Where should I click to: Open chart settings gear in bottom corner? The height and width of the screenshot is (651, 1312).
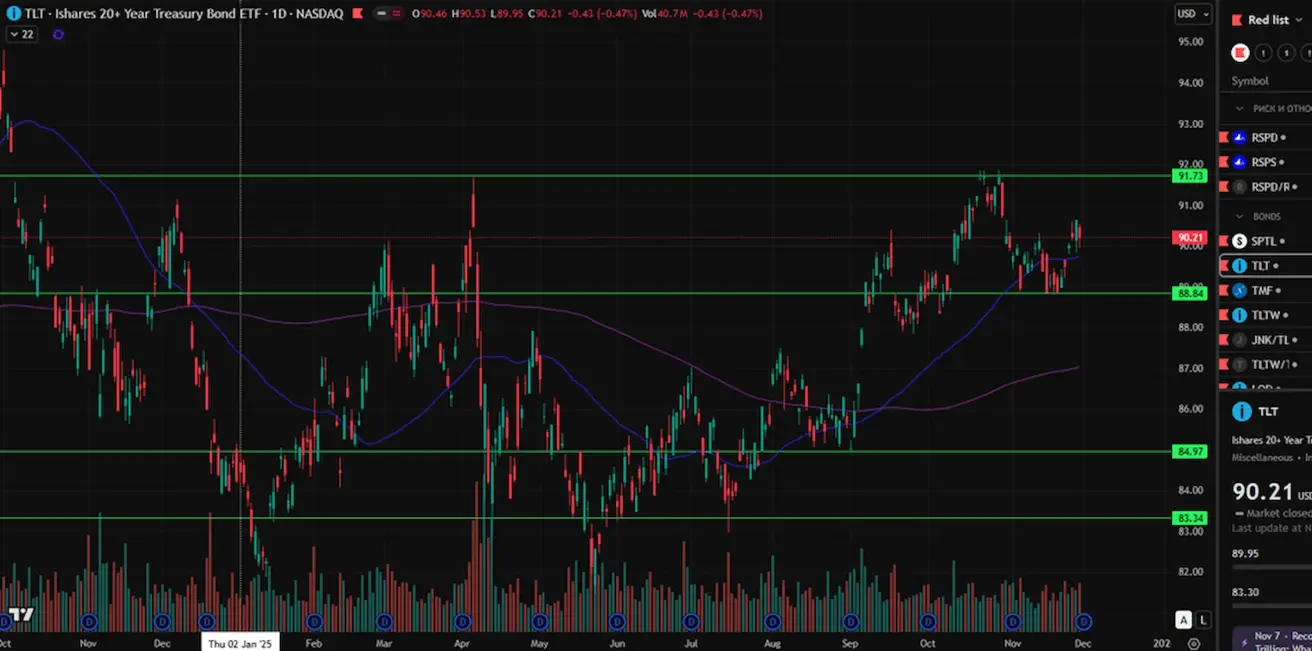pyautogui.click(x=1194, y=644)
